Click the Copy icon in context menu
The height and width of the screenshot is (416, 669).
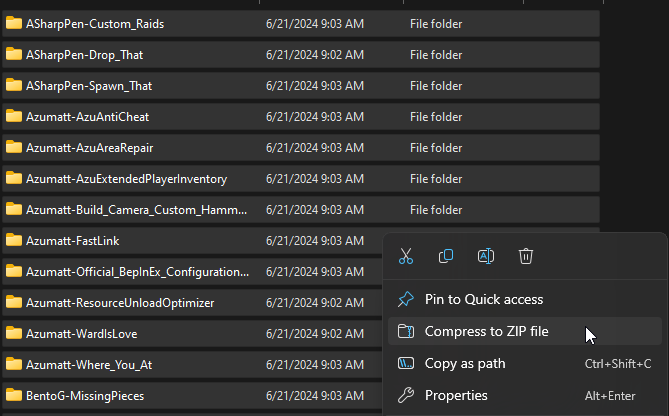pos(446,256)
